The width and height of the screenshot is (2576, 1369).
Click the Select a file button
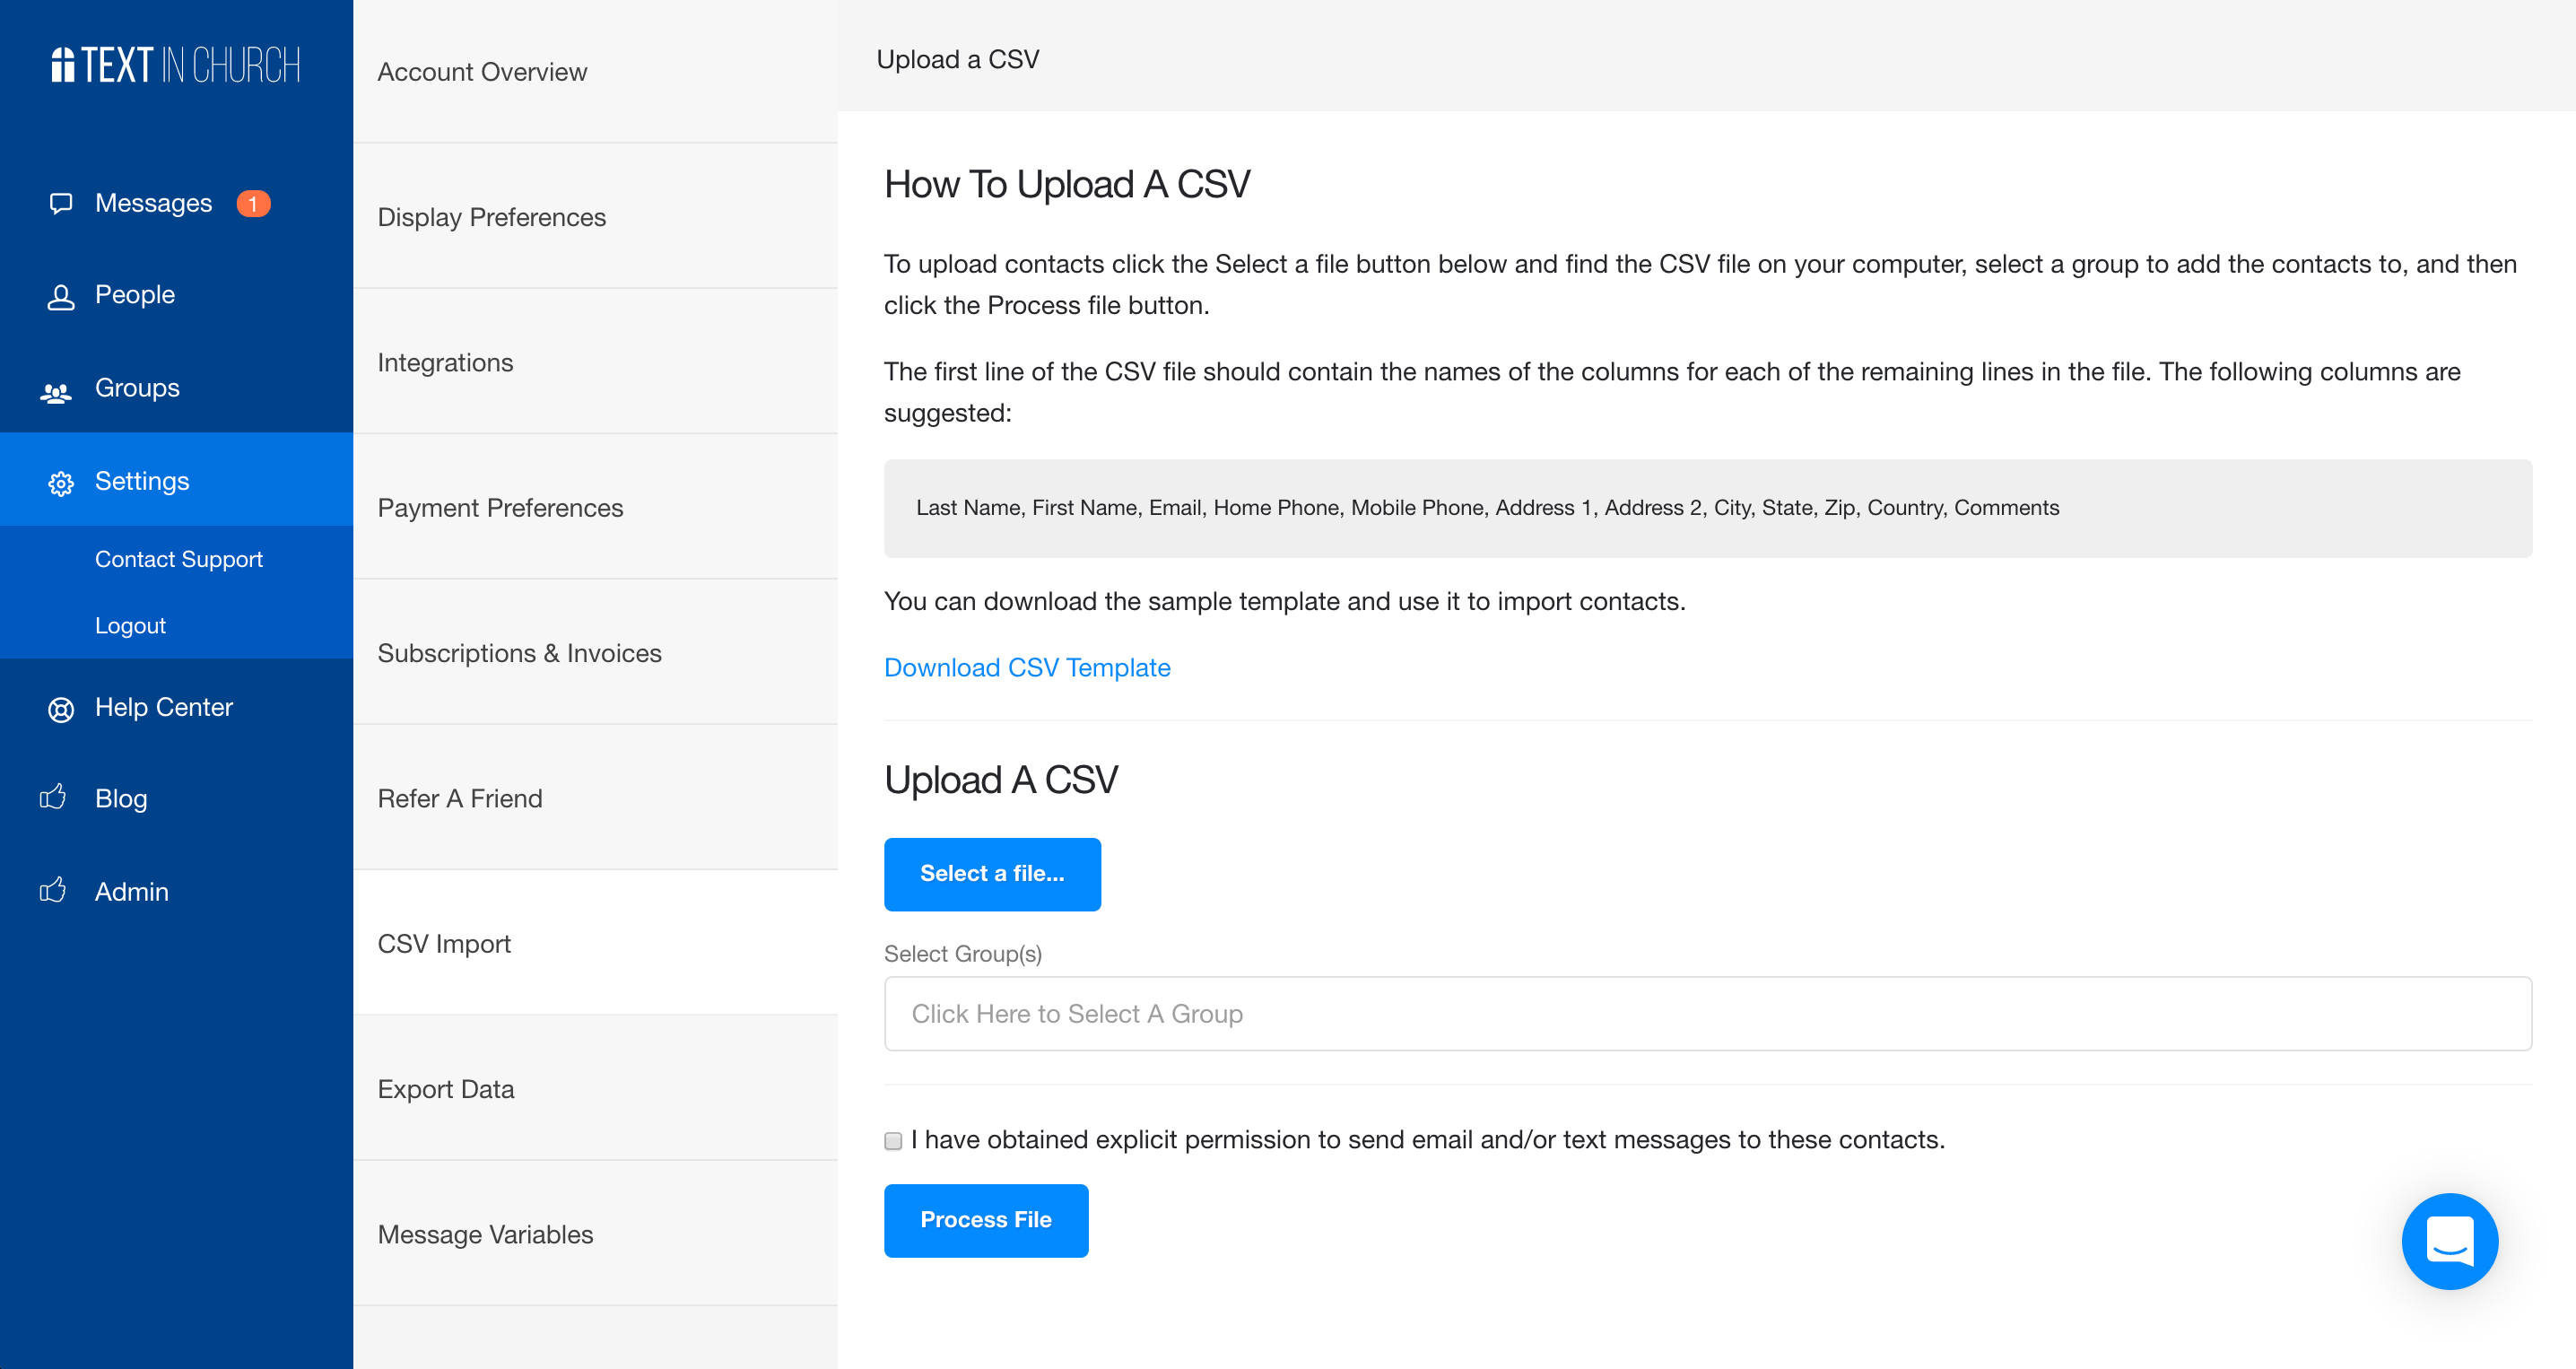pos(992,874)
